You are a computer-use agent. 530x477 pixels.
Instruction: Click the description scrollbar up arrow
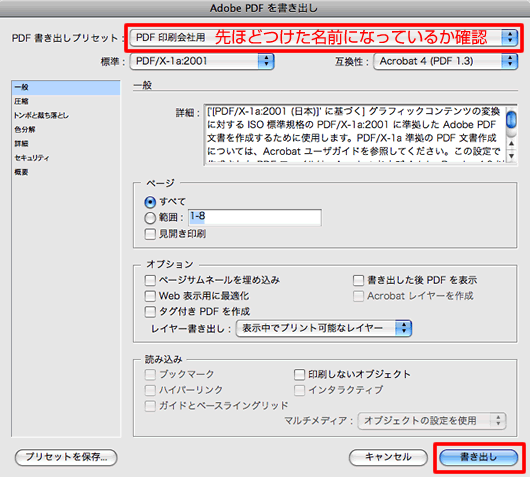pos(511,143)
